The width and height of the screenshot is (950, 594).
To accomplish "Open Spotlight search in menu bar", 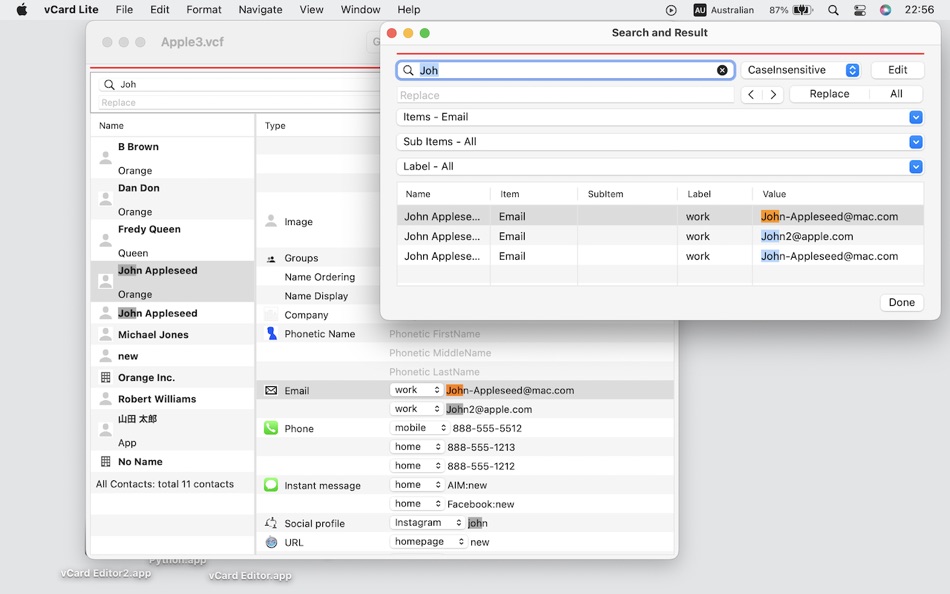I will pyautogui.click(x=834, y=10).
